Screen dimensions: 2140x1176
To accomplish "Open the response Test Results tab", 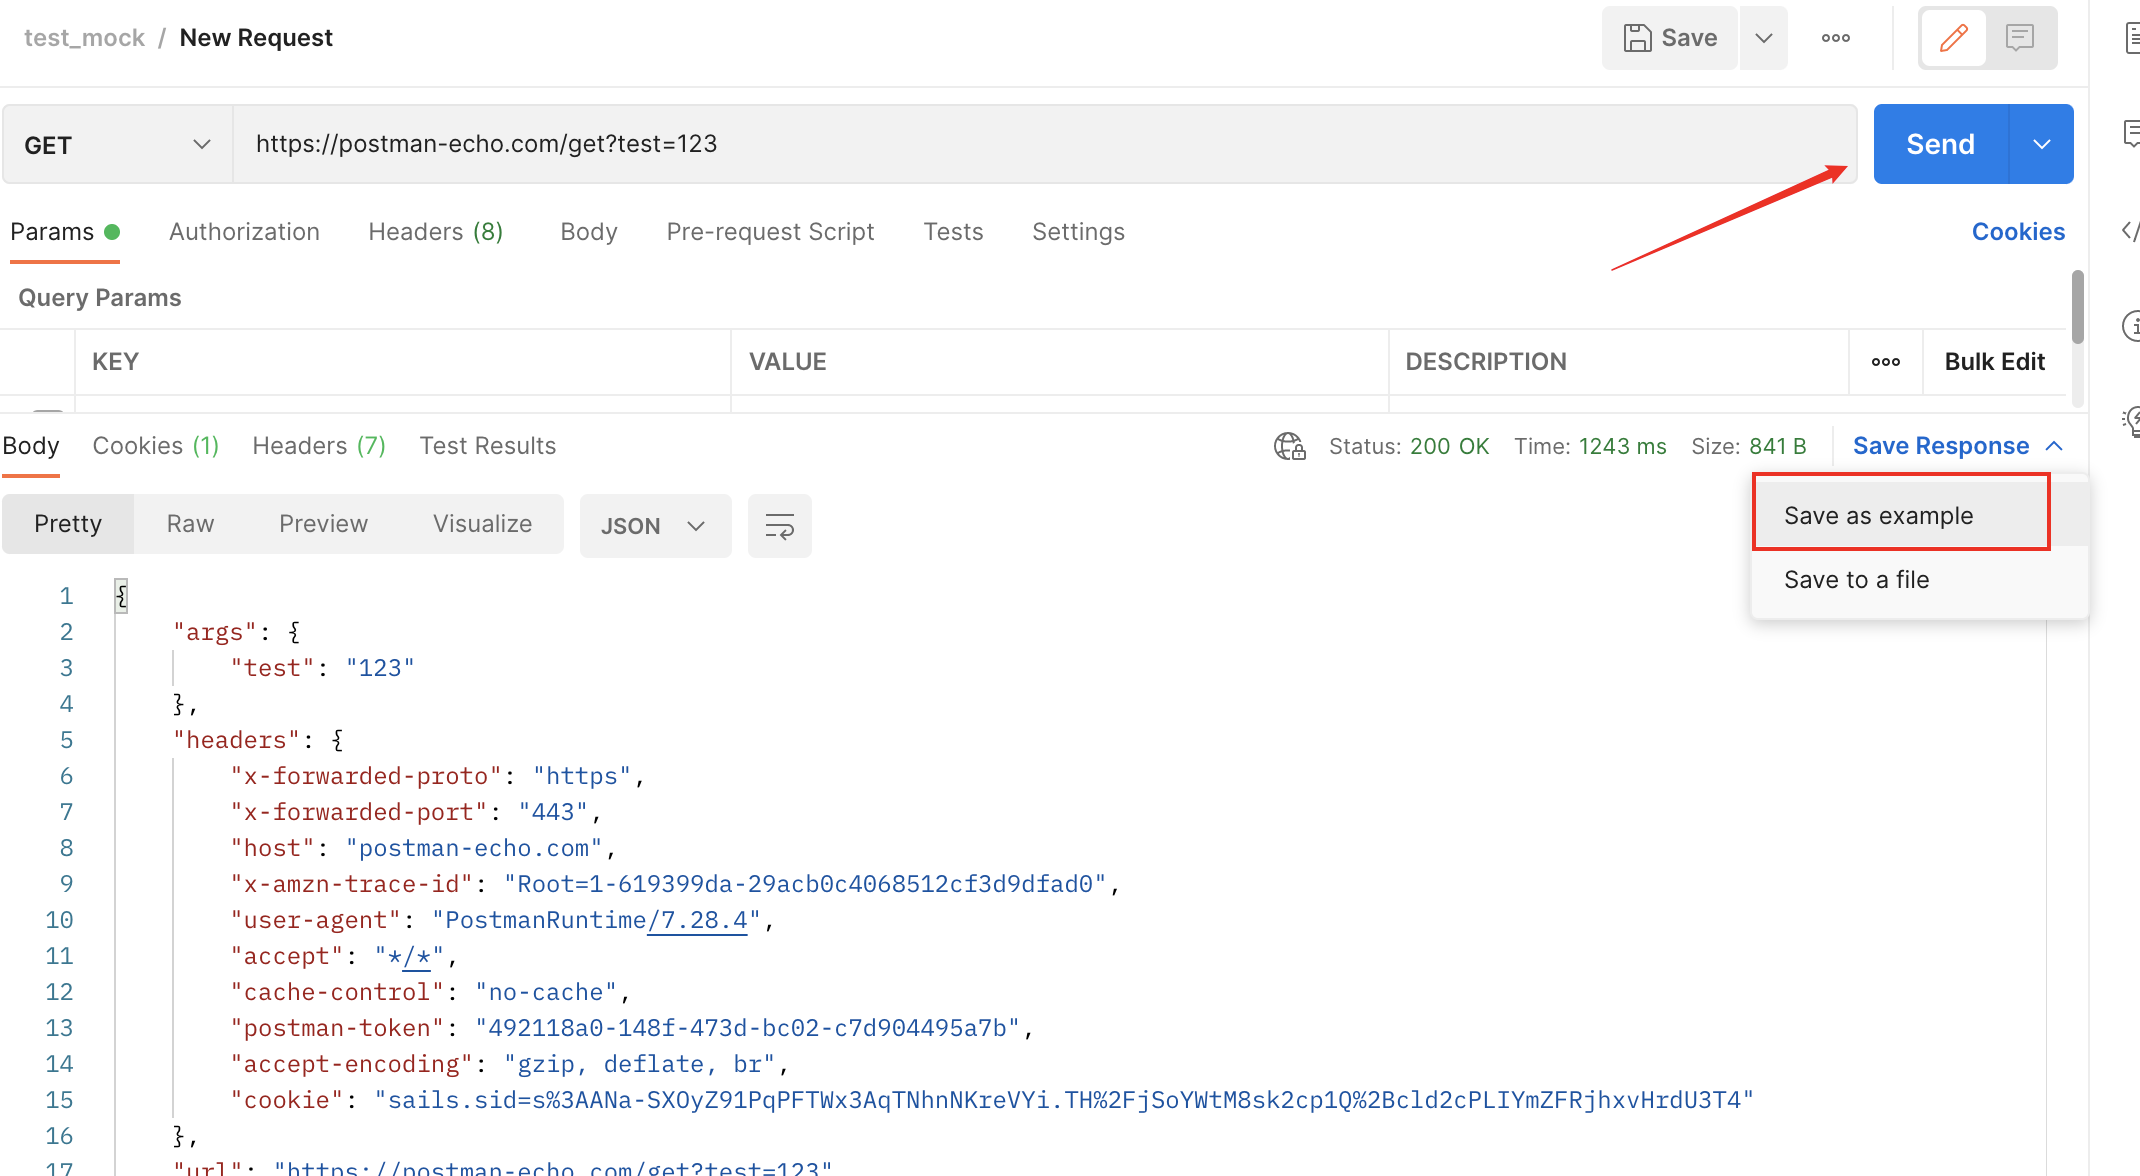I will click(487, 446).
